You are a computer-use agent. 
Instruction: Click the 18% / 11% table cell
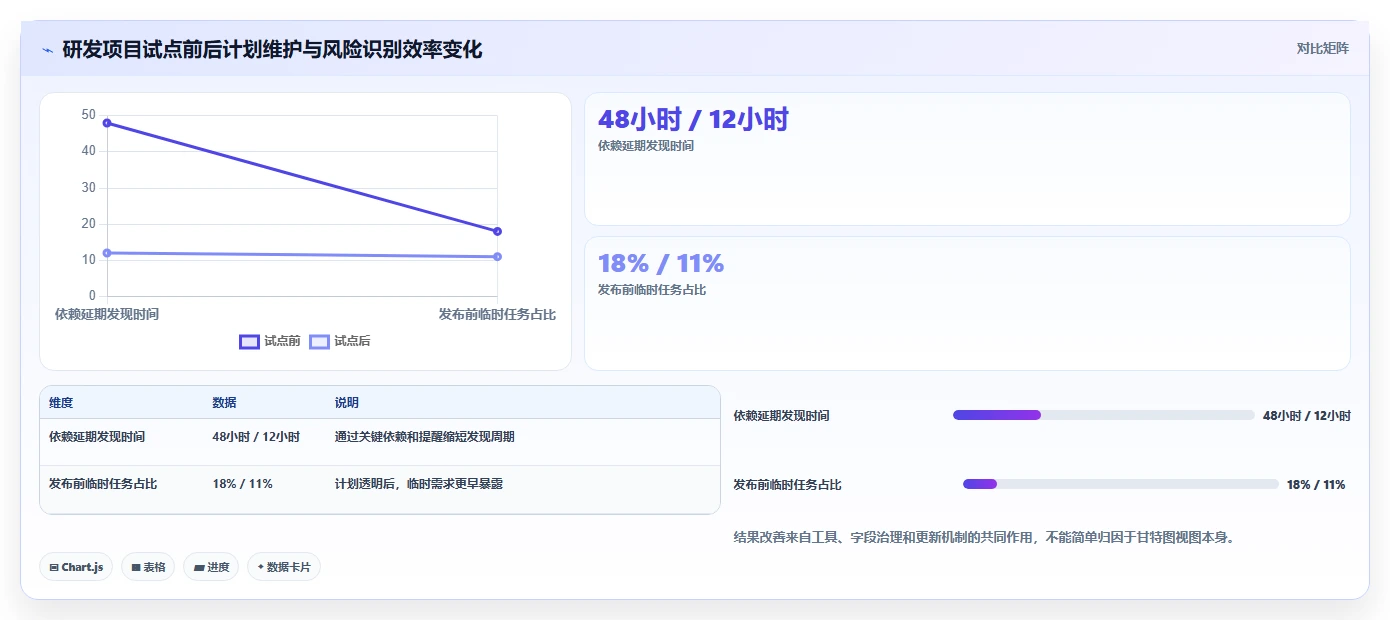242,484
